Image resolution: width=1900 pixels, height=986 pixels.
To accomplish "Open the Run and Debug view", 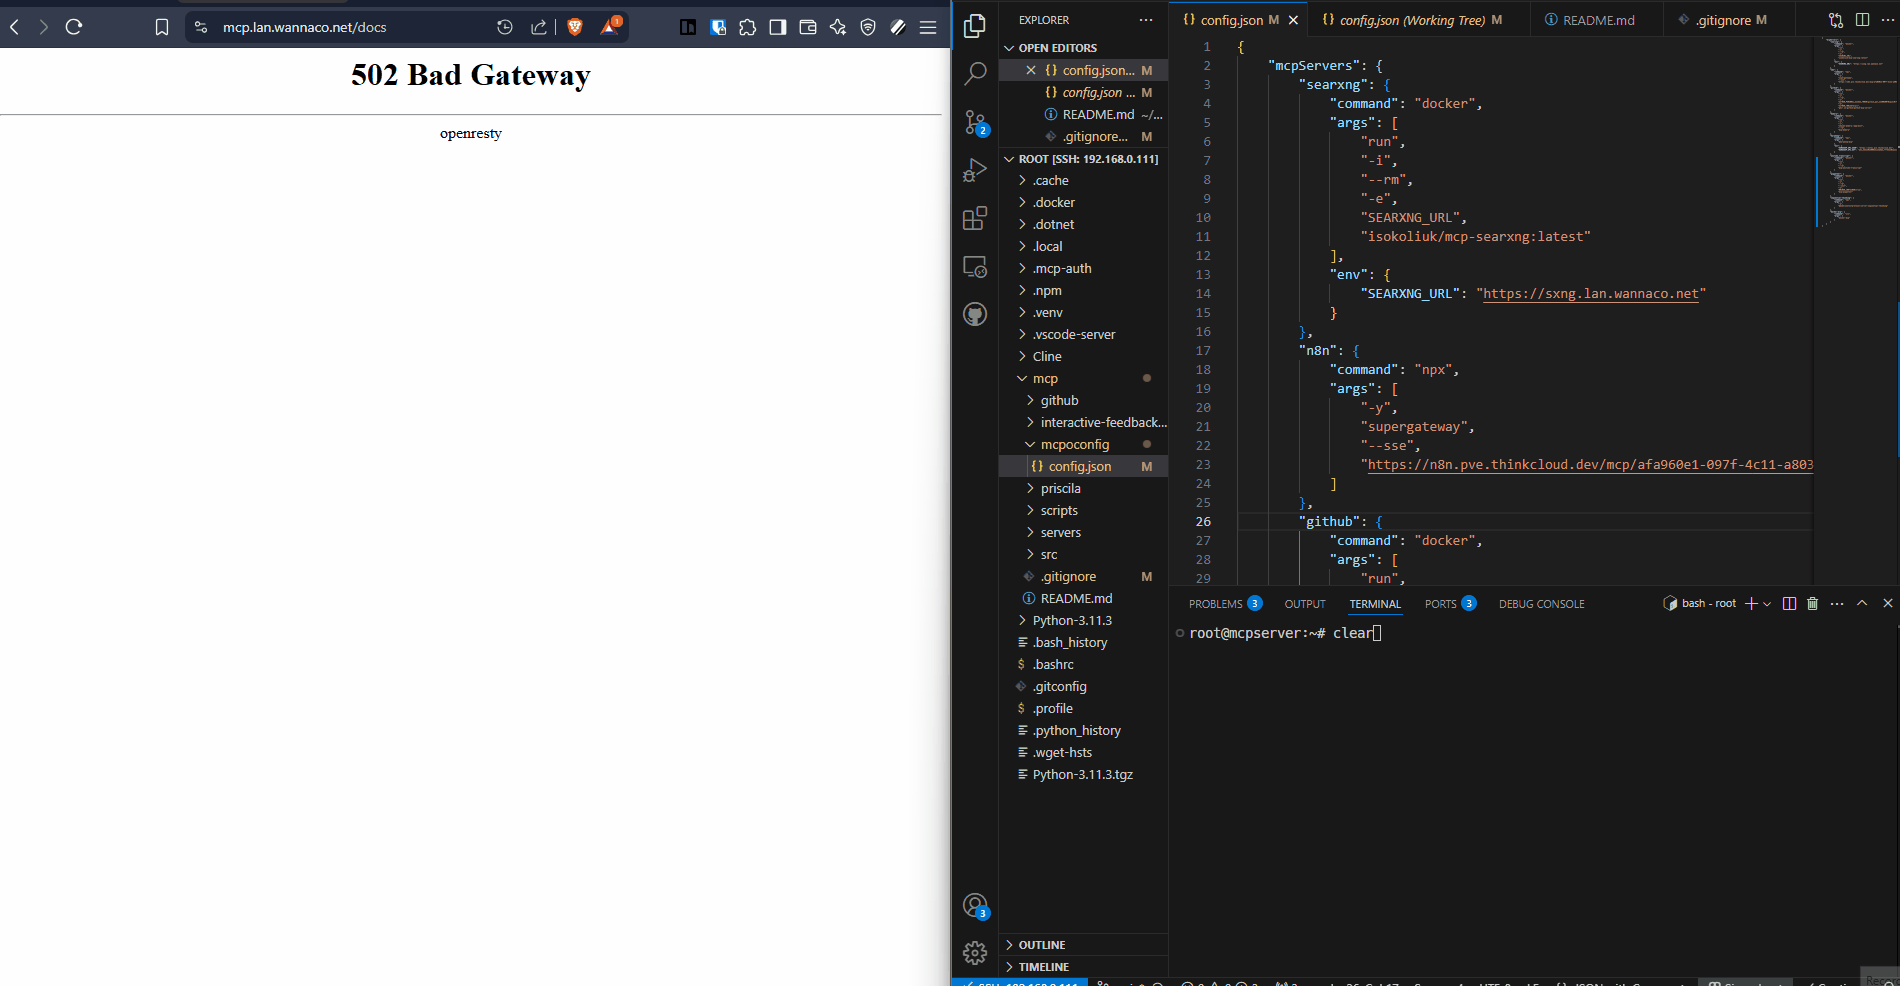I will [975, 170].
